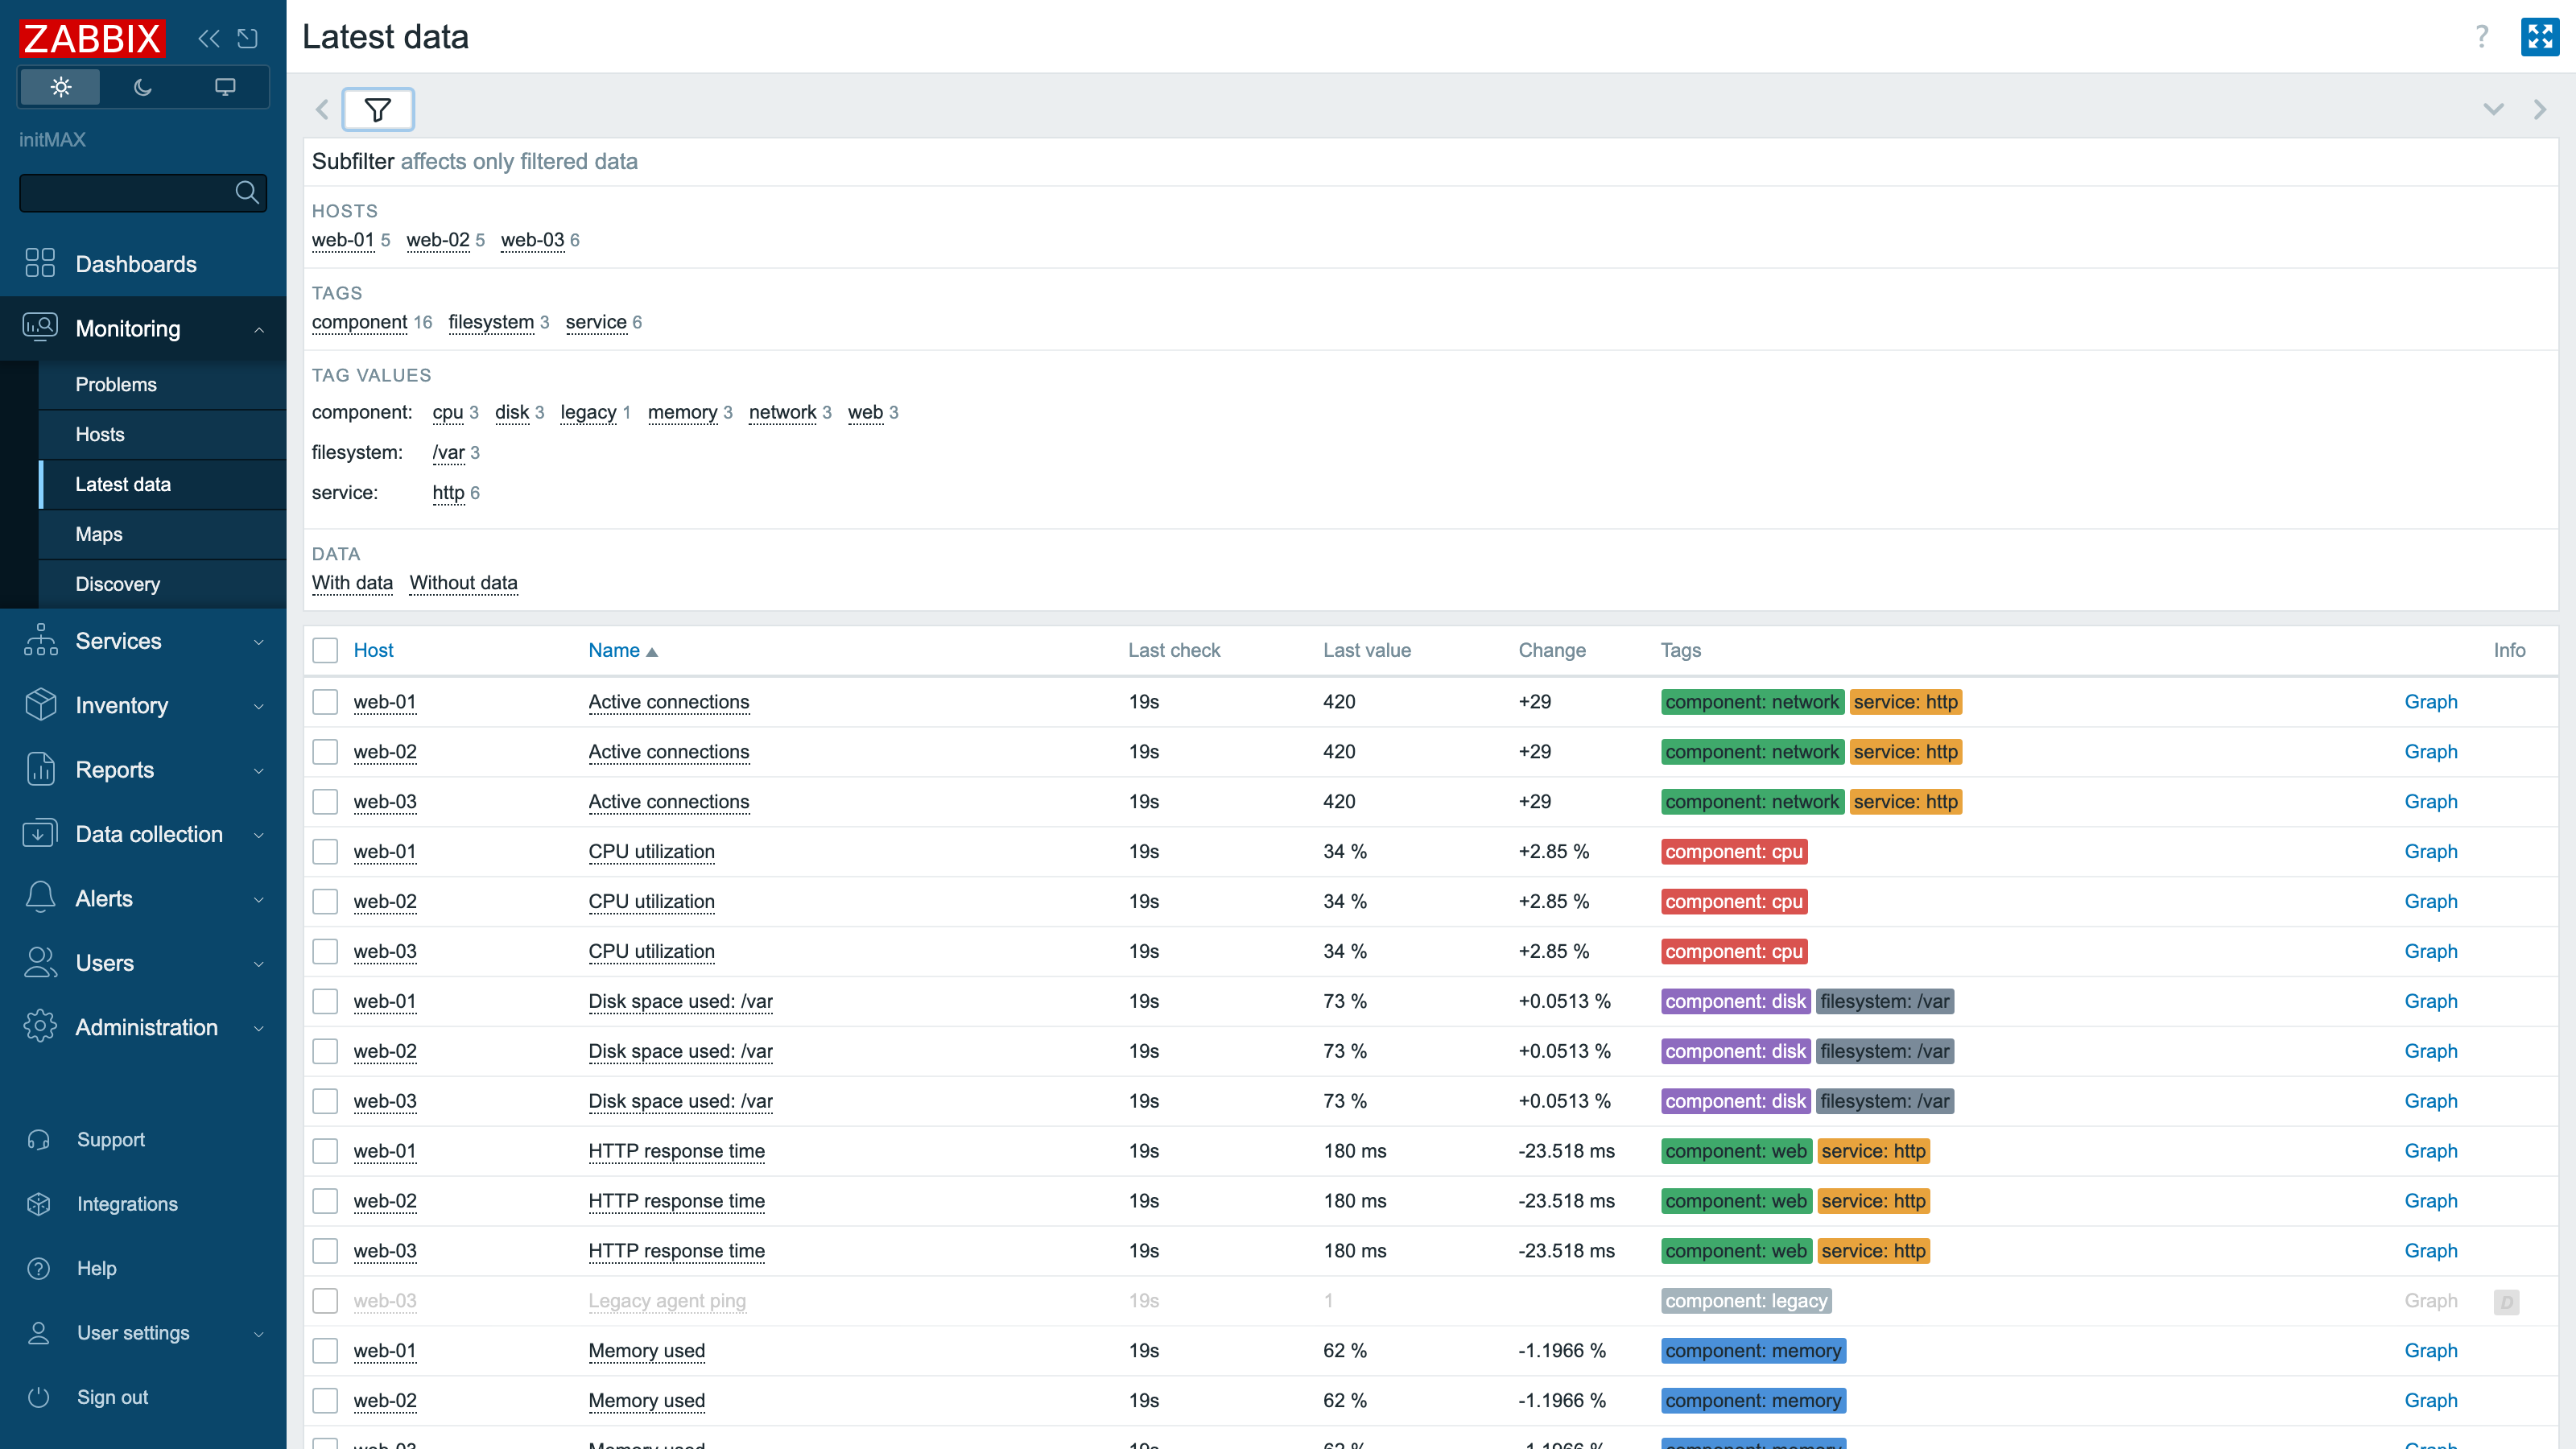Expand the Inventory menu
Viewport: 2576px width, 1449px height.
(x=143, y=705)
